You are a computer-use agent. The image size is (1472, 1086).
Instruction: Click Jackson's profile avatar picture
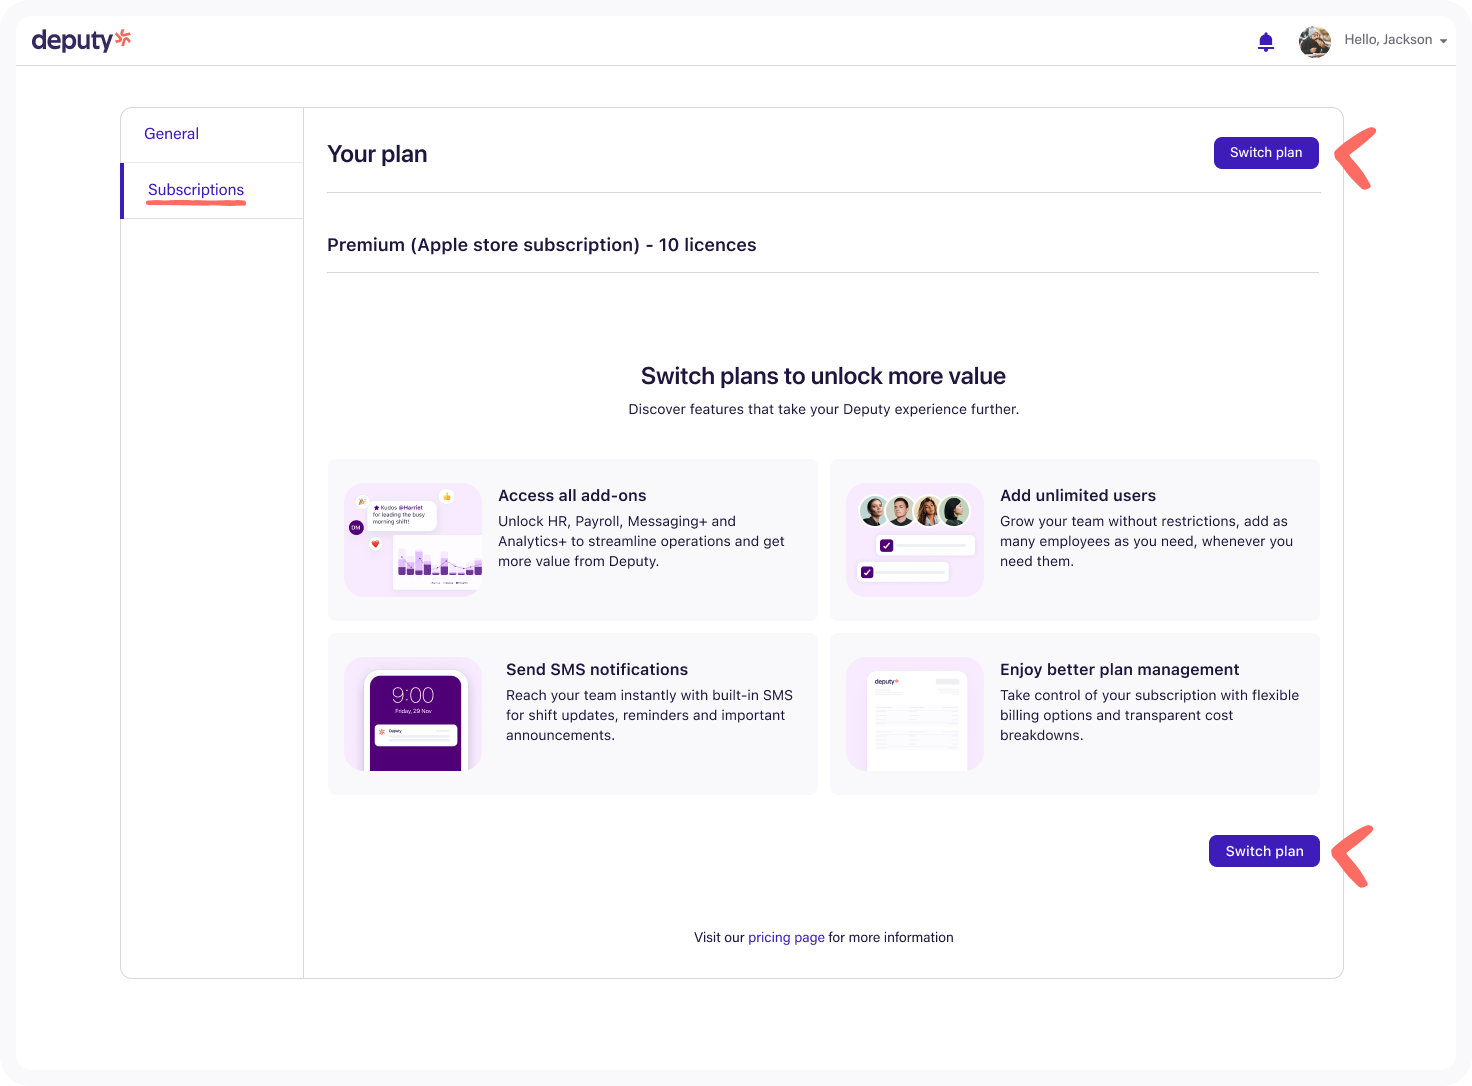[x=1315, y=41]
